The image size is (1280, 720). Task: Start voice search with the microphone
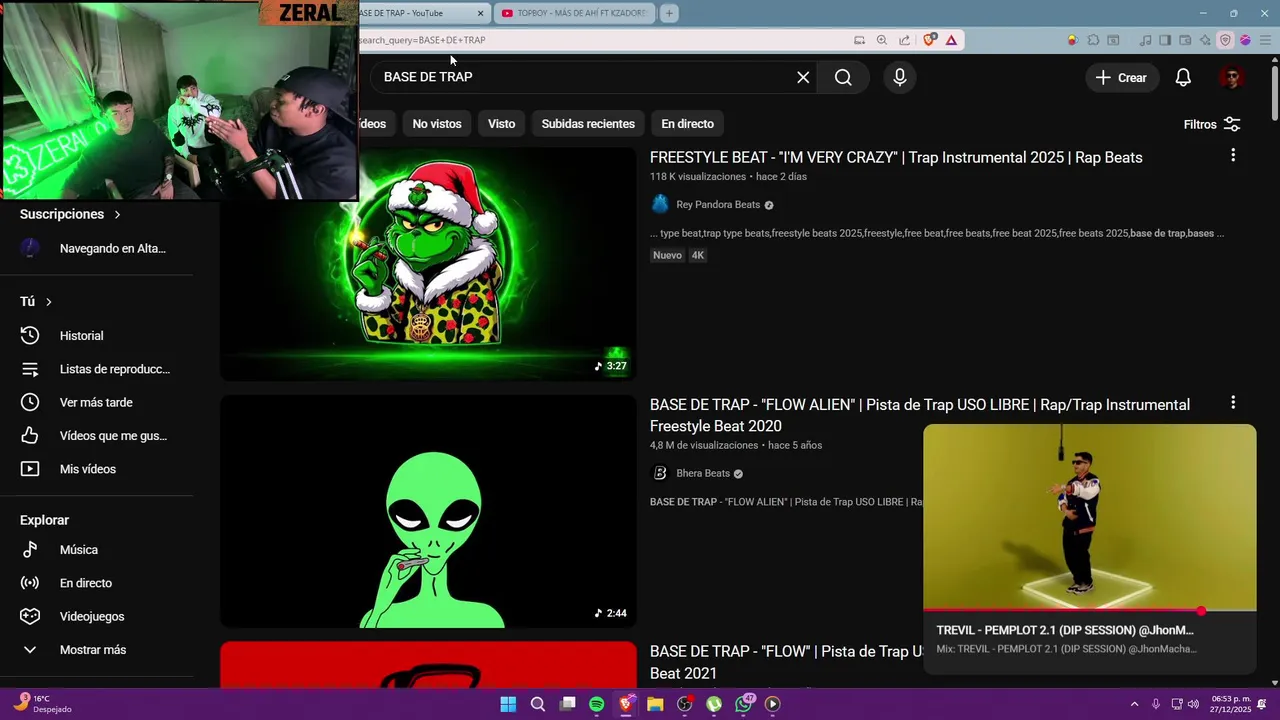click(900, 77)
